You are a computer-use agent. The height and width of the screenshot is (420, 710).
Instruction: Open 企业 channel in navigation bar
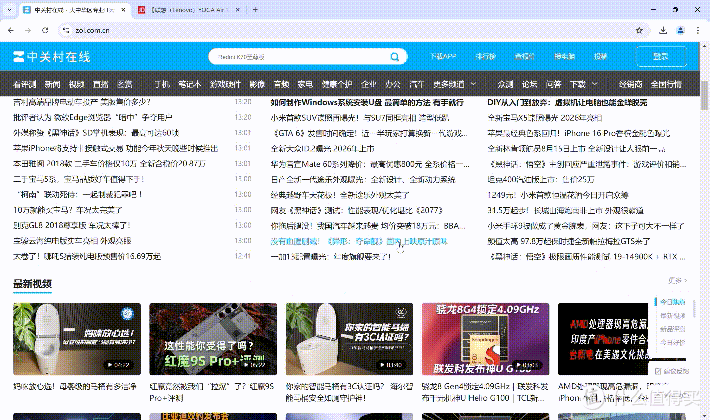point(369,84)
